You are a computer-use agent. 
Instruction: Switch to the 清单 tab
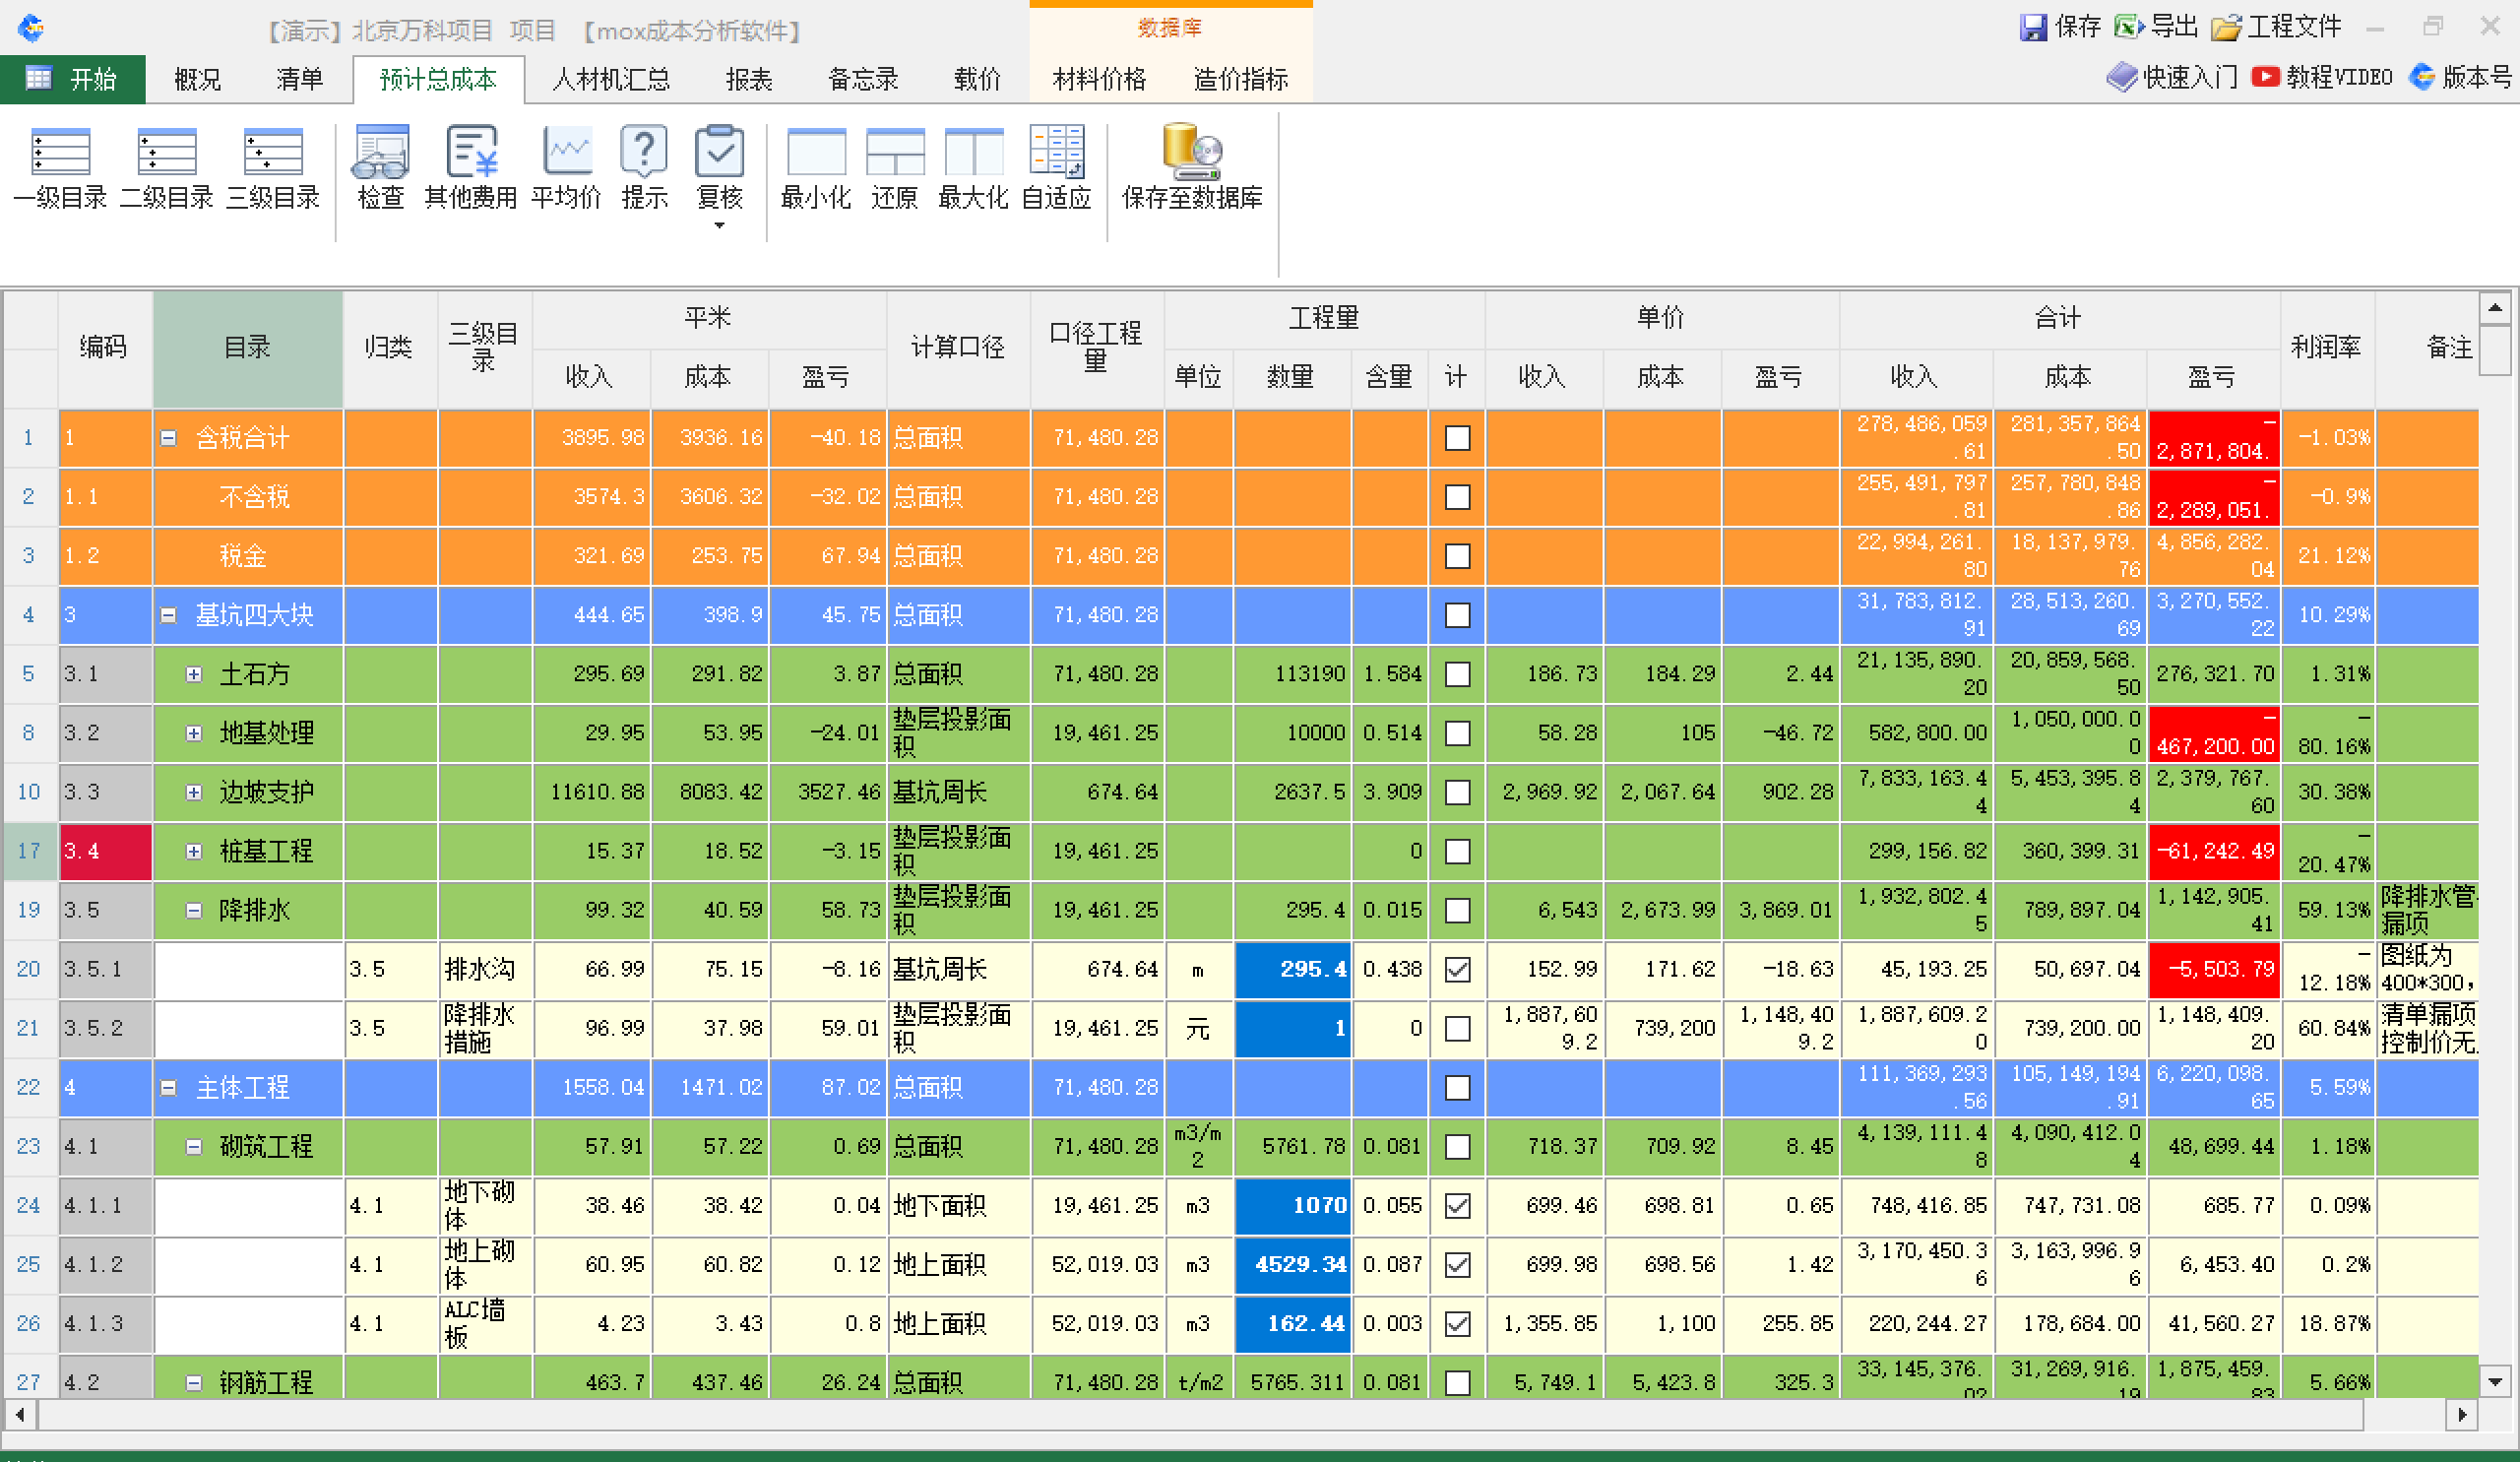click(x=299, y=79)
